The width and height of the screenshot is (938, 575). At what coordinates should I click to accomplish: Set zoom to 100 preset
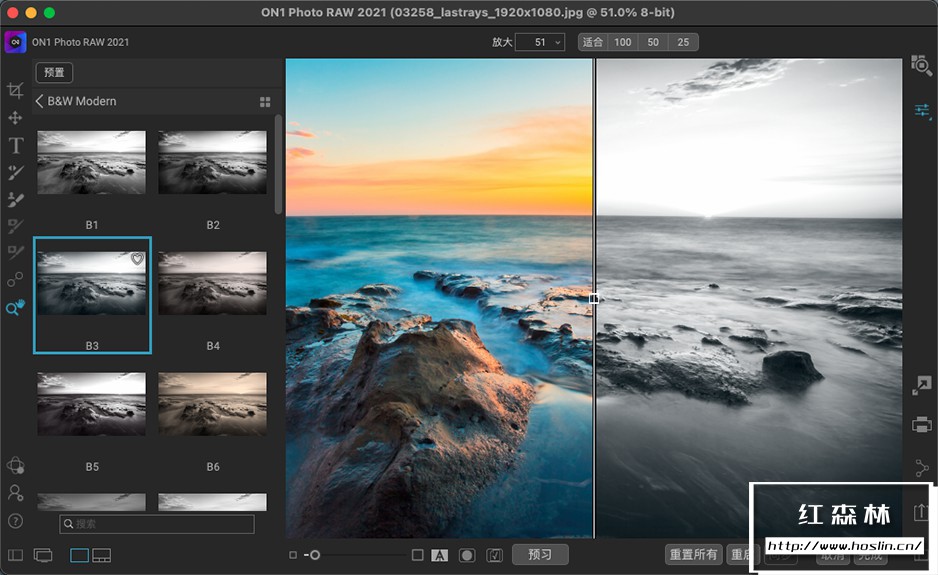tap(623, 42)
